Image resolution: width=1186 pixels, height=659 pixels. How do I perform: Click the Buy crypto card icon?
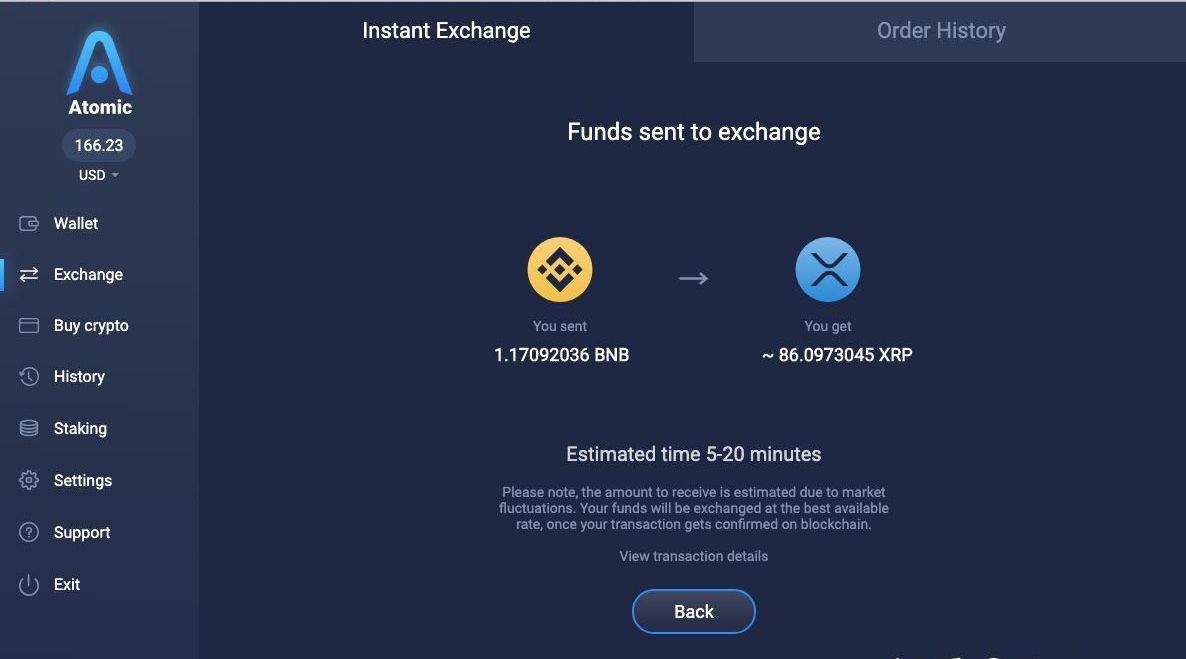29,325
